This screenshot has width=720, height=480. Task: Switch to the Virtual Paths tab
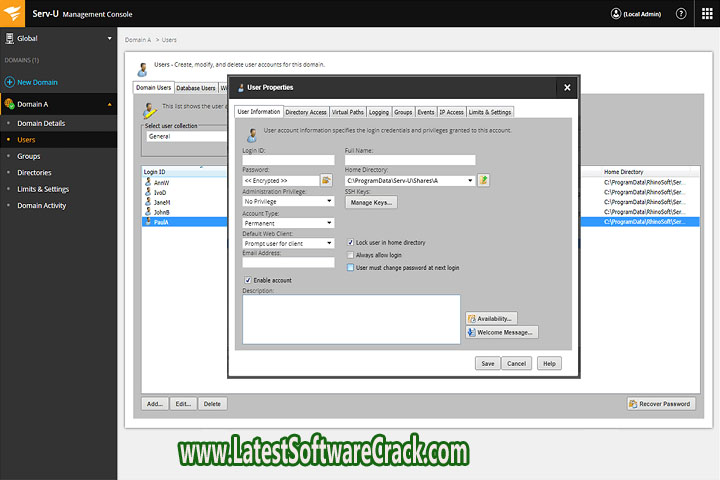(x=348, y=112)
